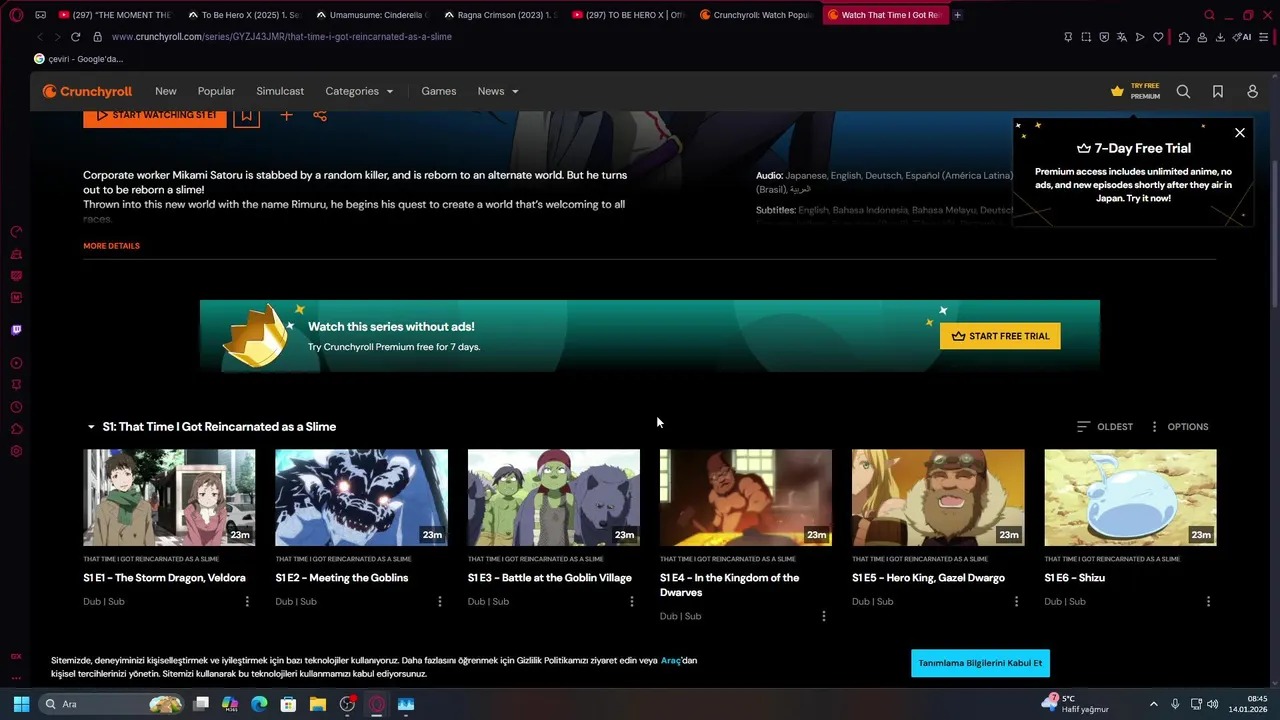
Task: Open the Popular menu item
Action: click(216, 91)
